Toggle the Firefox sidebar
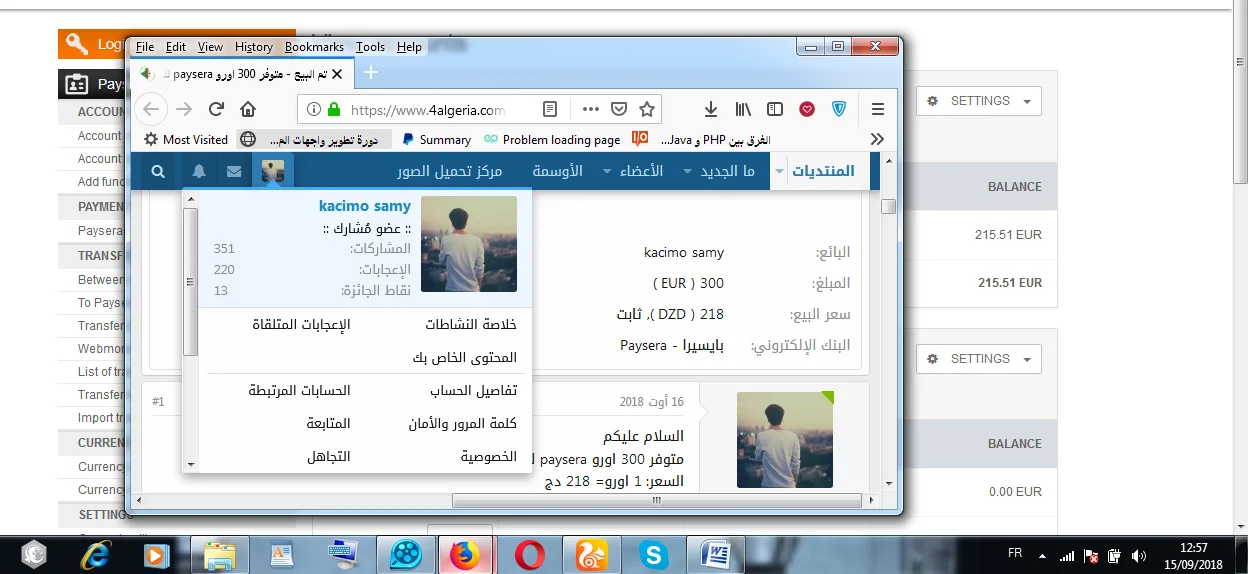The height and width of the screenshot is (574, 1248). (x=775, y=109)
